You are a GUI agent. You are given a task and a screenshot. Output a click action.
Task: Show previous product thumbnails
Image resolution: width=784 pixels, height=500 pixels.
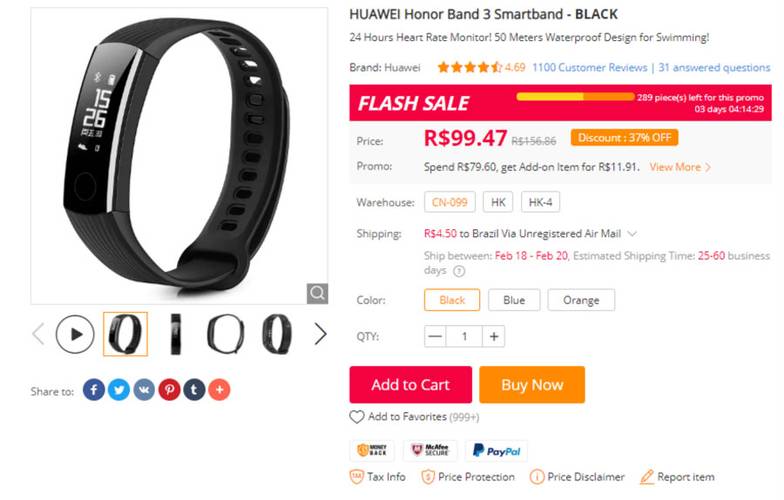point(38,334)
